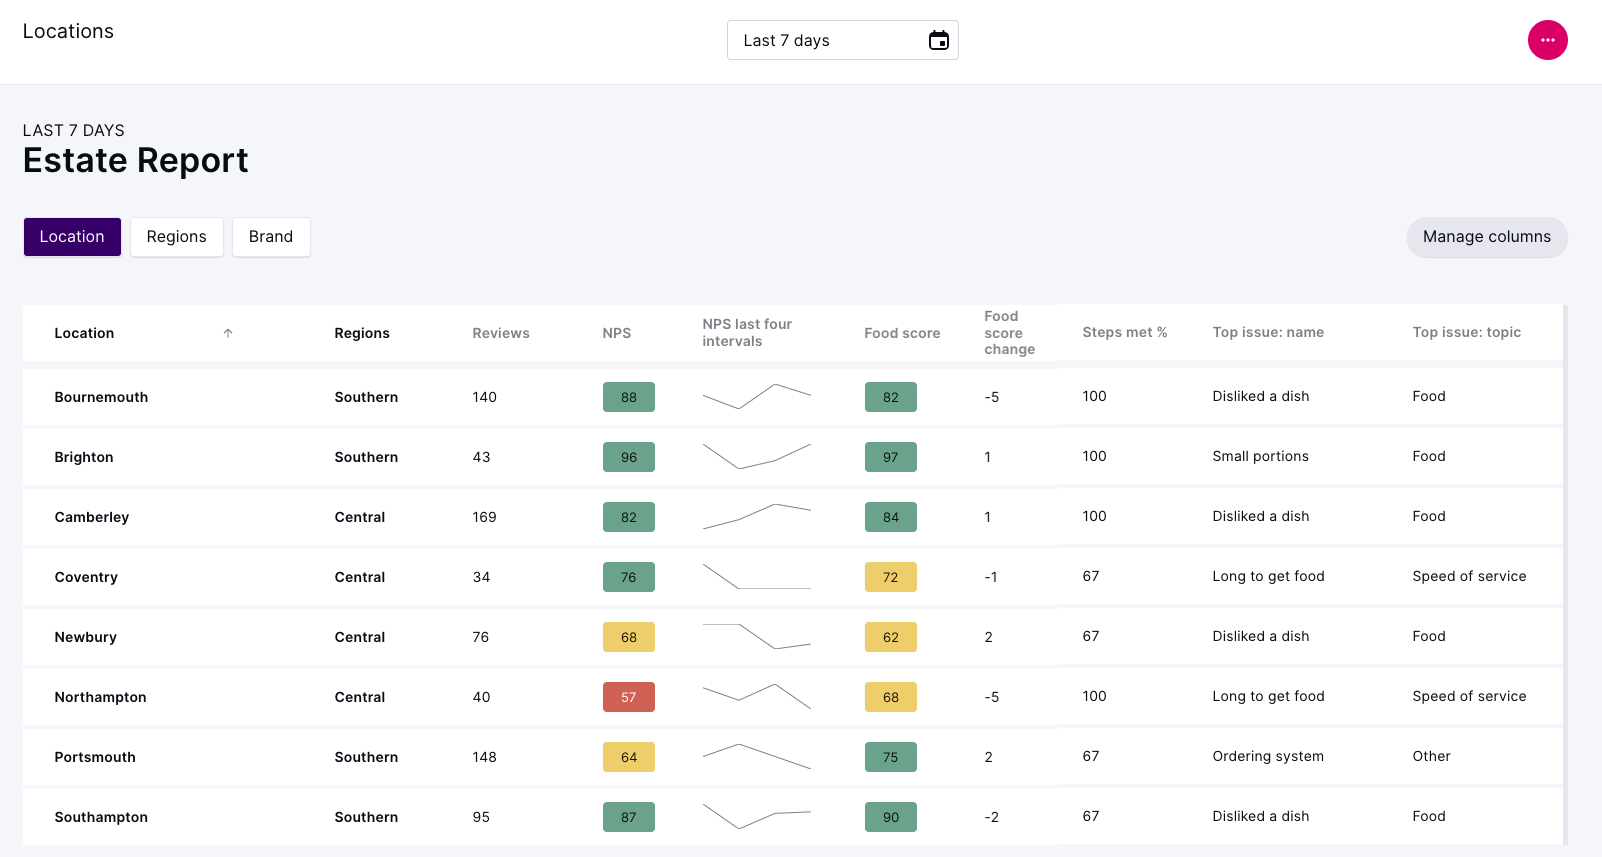Click Brighton NPS trend sparkline

[756, 457]
